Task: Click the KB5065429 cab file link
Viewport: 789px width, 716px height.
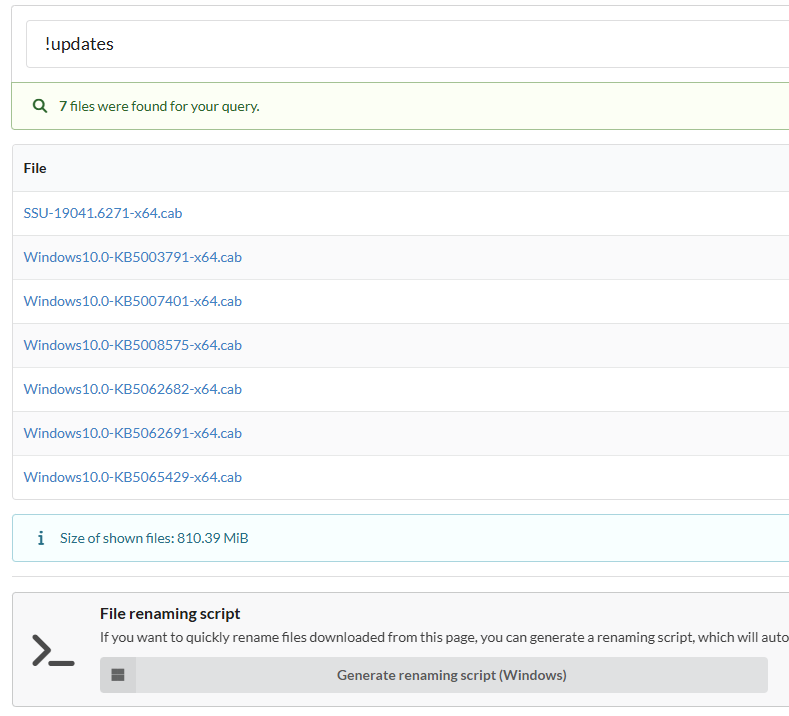Action: 133,477
